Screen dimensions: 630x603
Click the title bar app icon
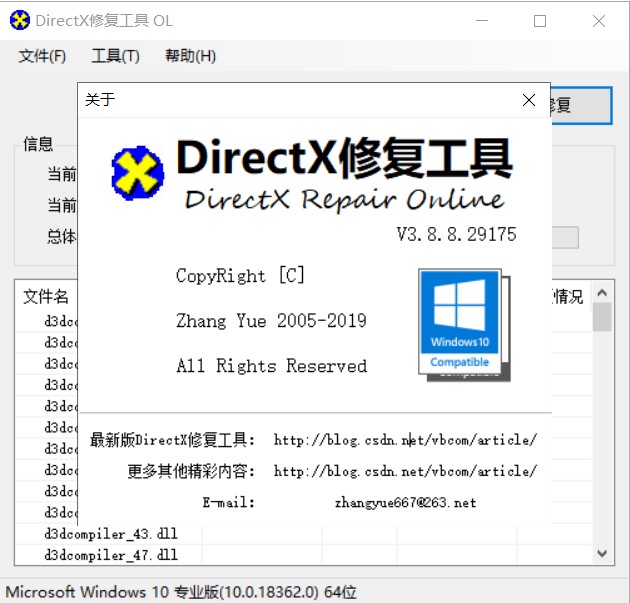(x=19, y=20)
